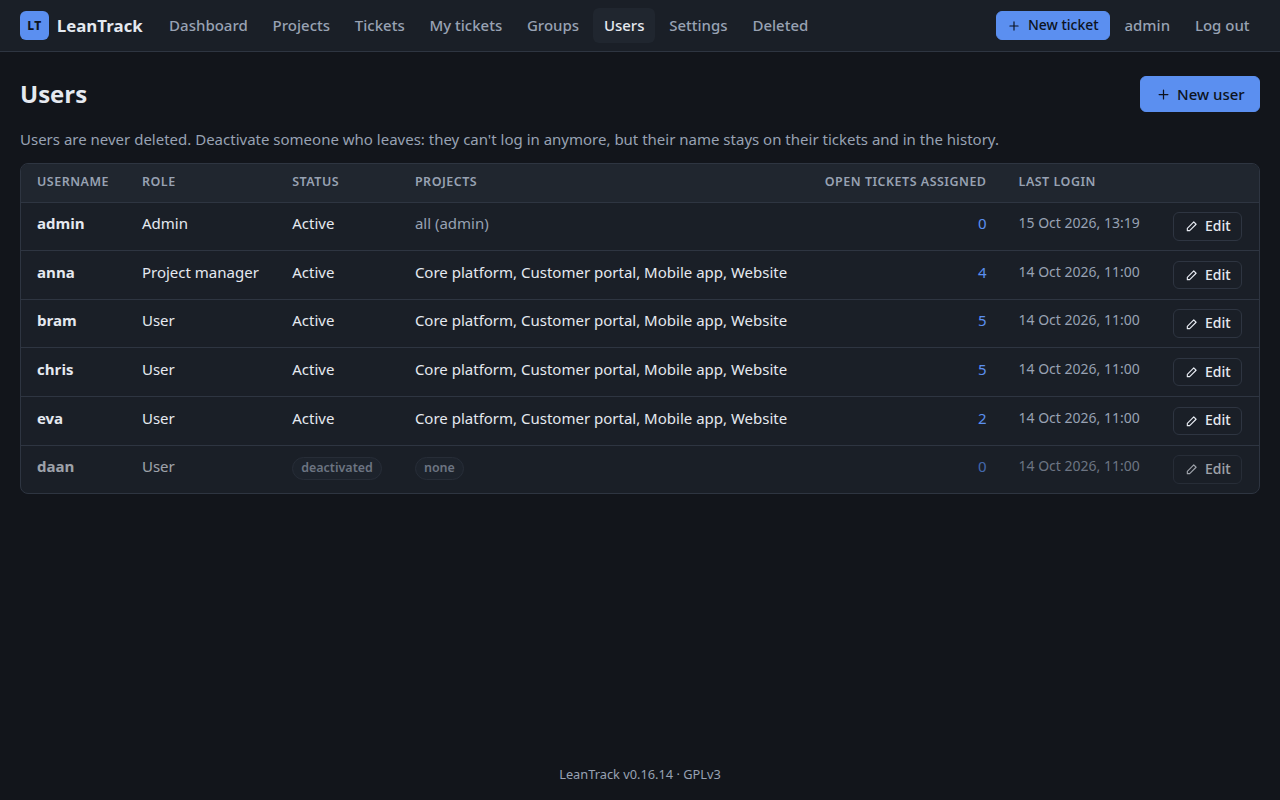The width and height of the screenshot is (1280, 800).
Task: Open Settings from the top navigation
Action: 698,26
